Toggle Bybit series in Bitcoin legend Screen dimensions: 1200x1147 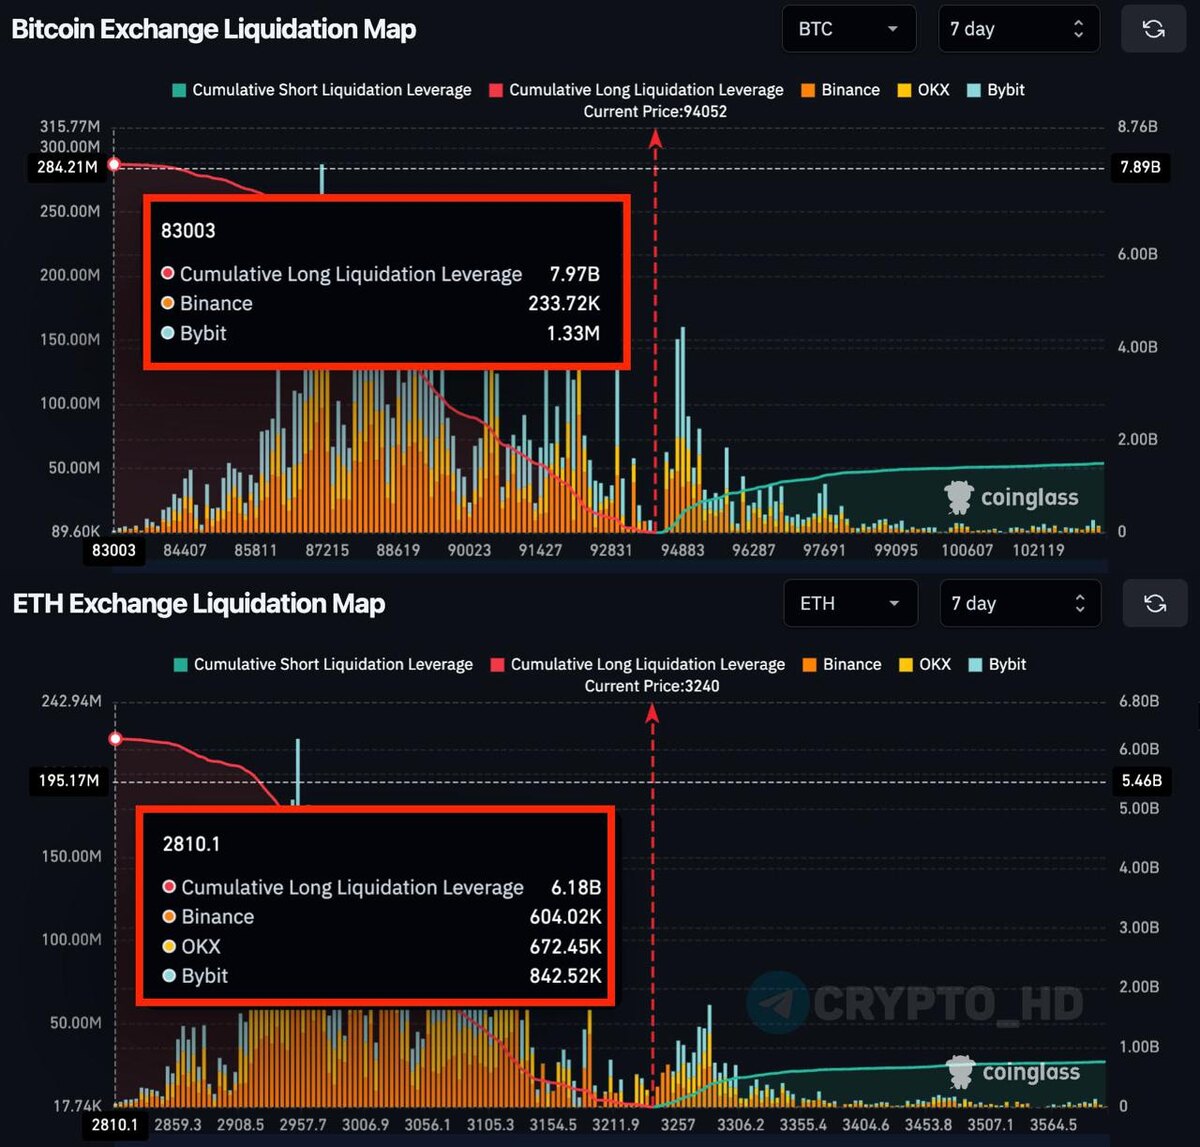click(x=996, y=90)
